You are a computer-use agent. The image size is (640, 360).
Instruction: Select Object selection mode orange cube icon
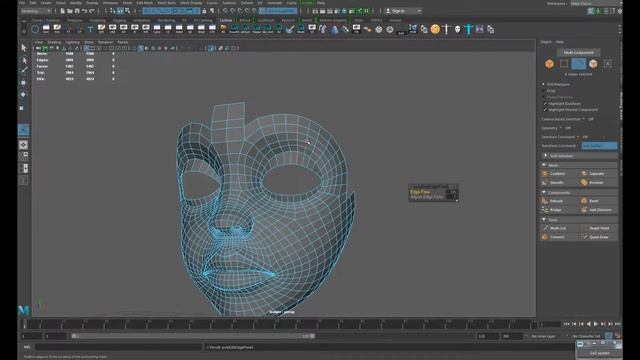click(549, 64)
